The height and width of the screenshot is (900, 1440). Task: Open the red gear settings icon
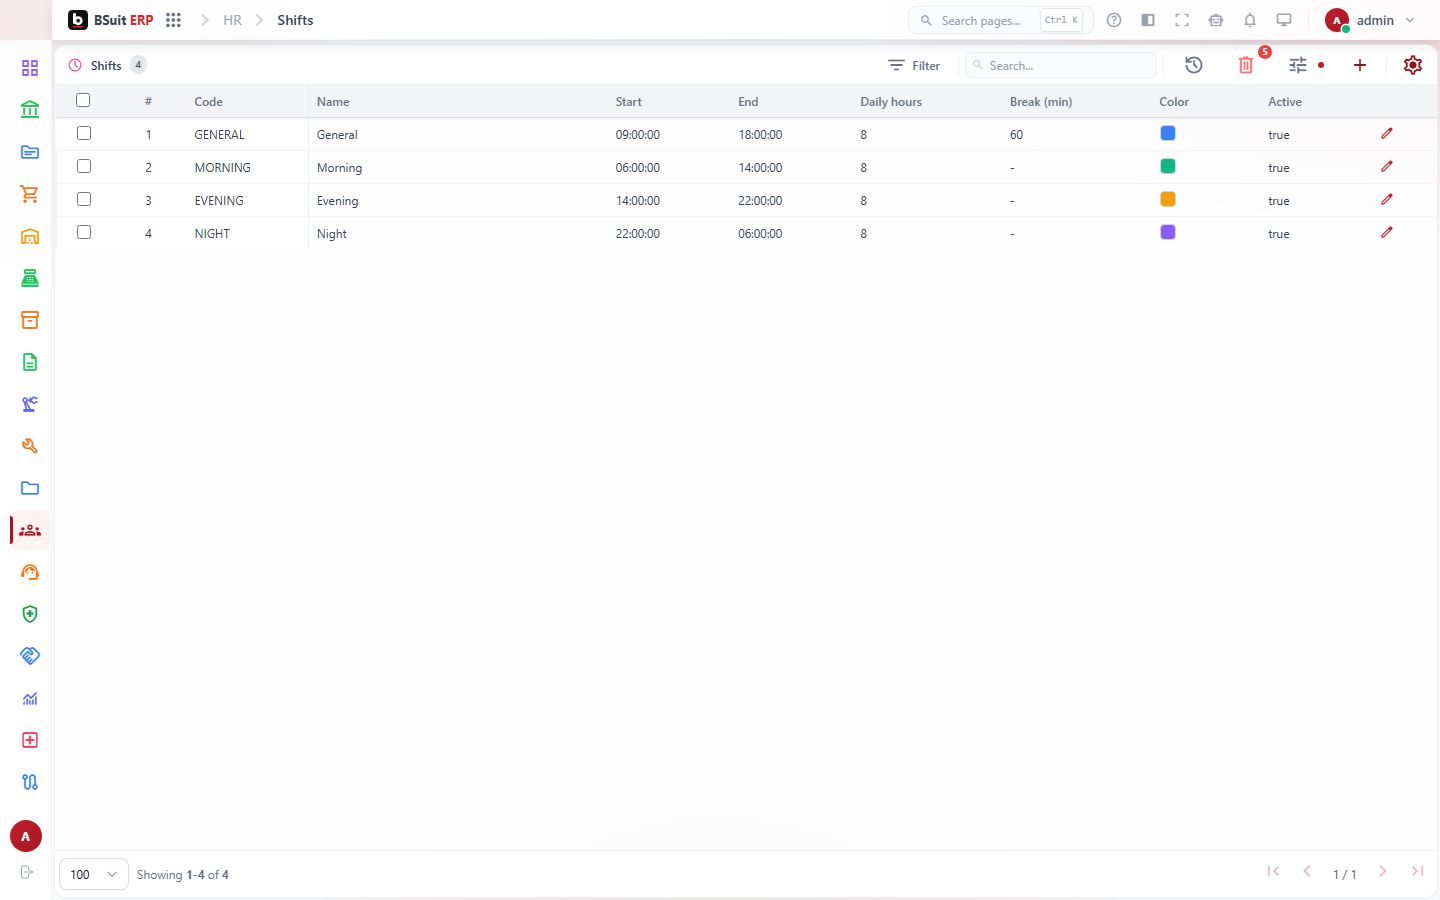1413,65
